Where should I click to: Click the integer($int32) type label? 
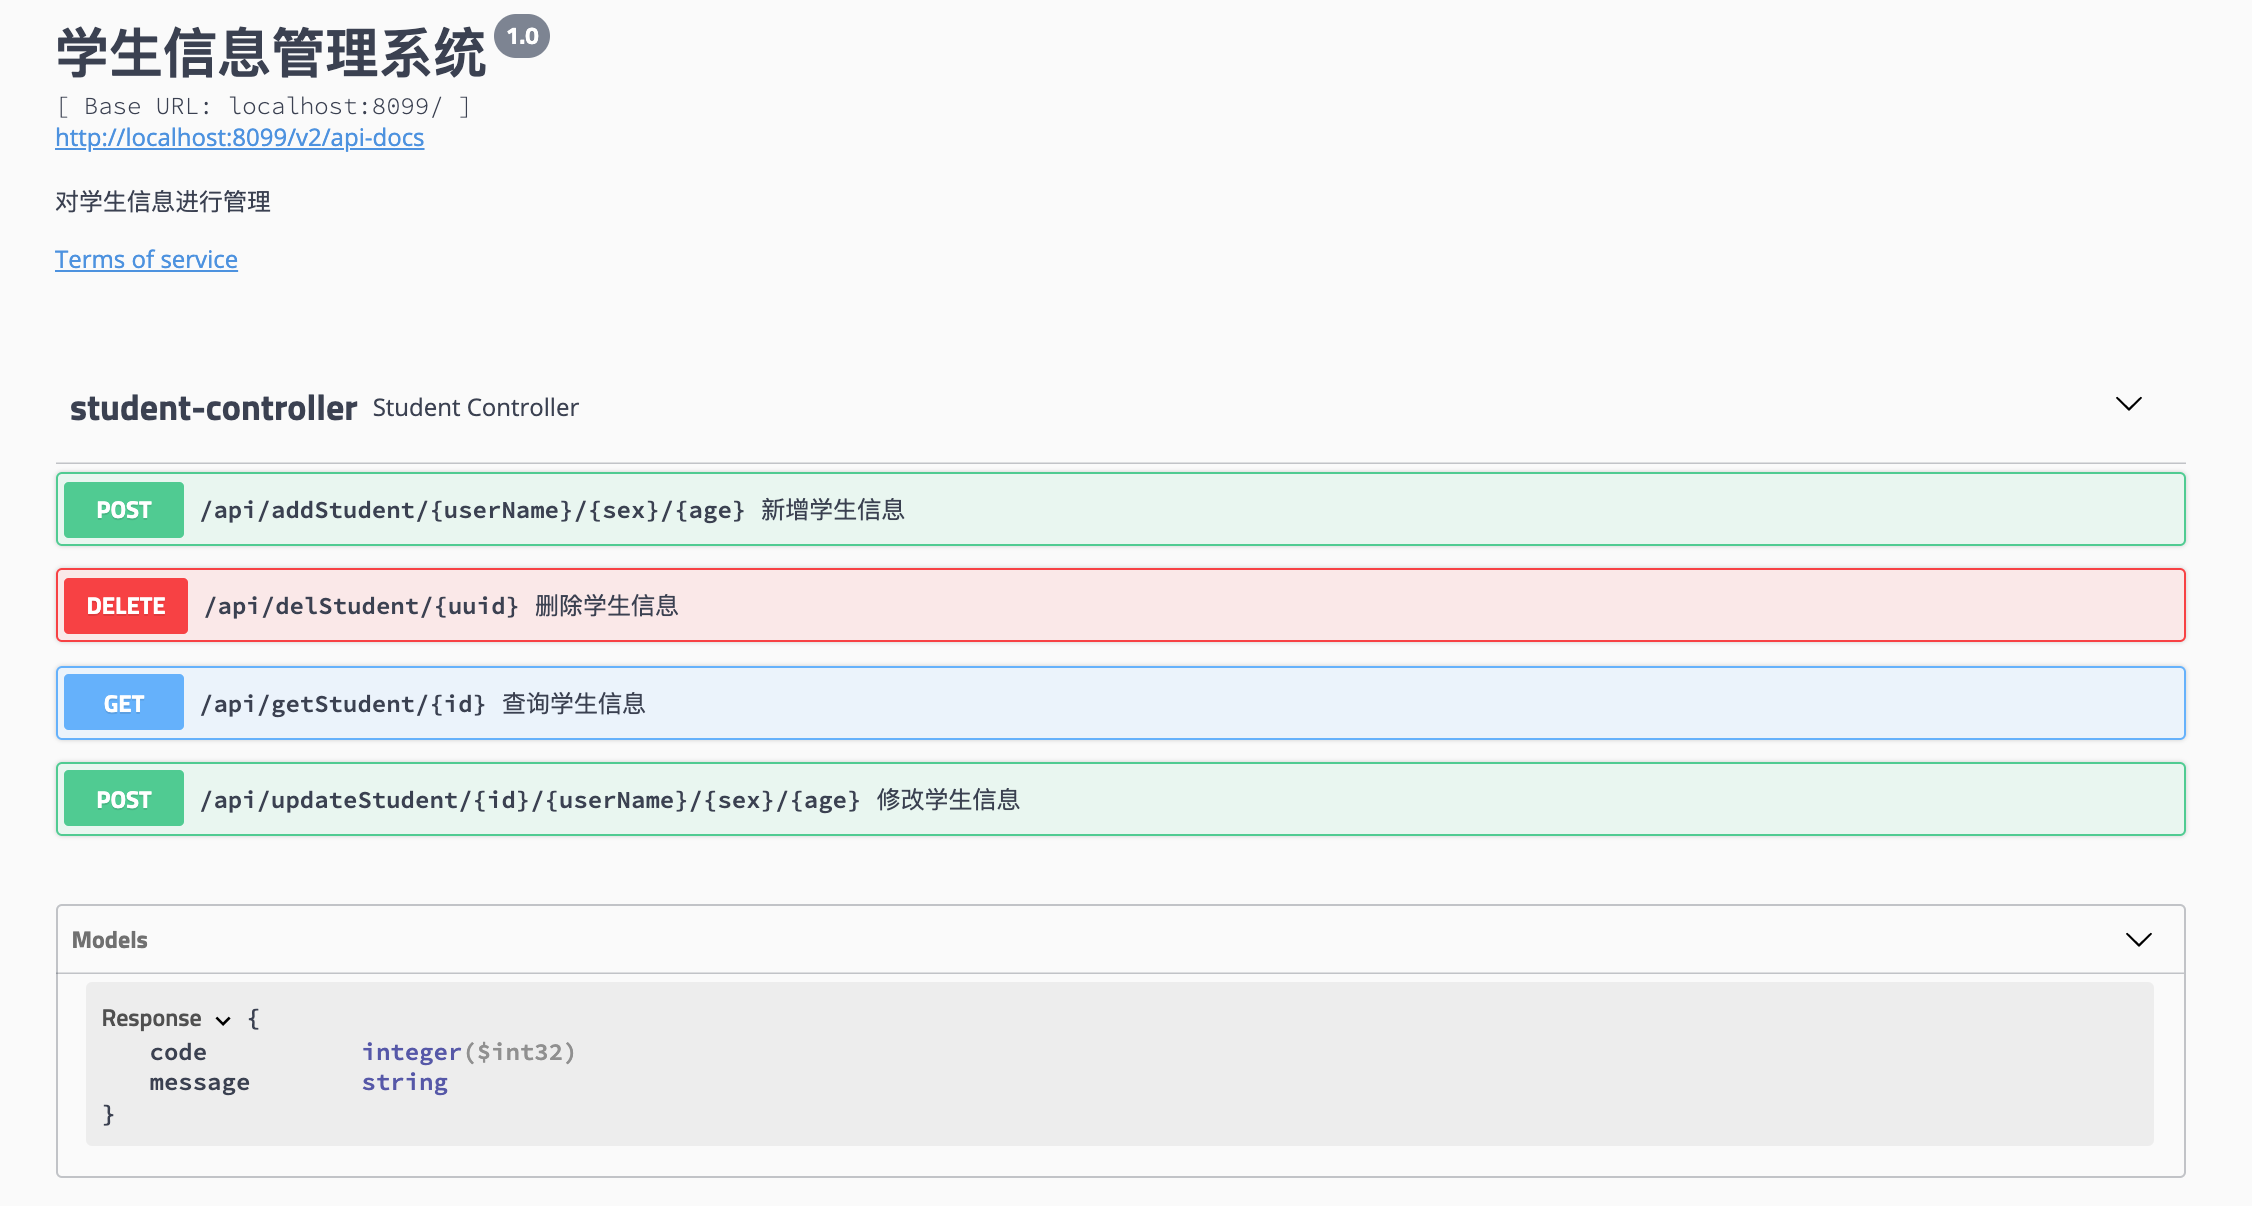coord(469,1052)
